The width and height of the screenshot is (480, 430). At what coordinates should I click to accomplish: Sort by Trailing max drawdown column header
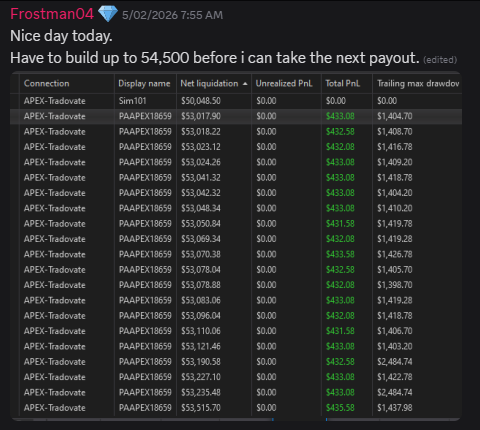[418, 83]
